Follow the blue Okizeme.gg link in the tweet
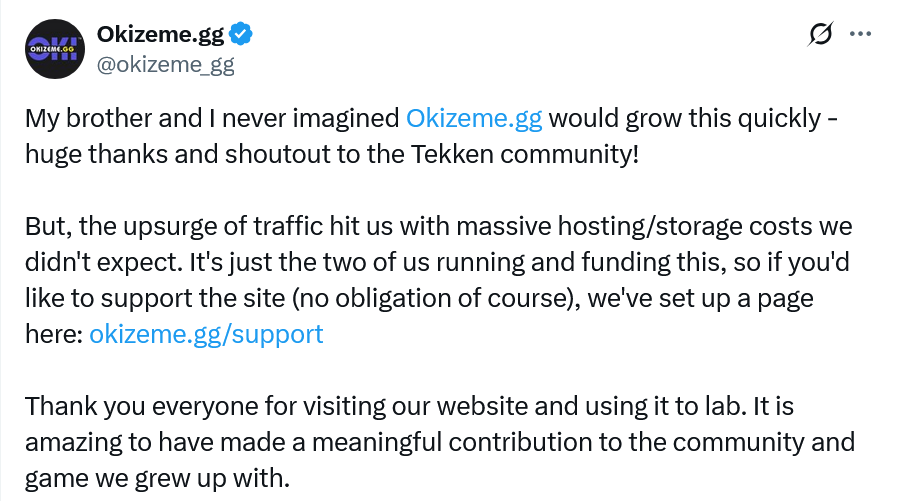 [474, 118]
